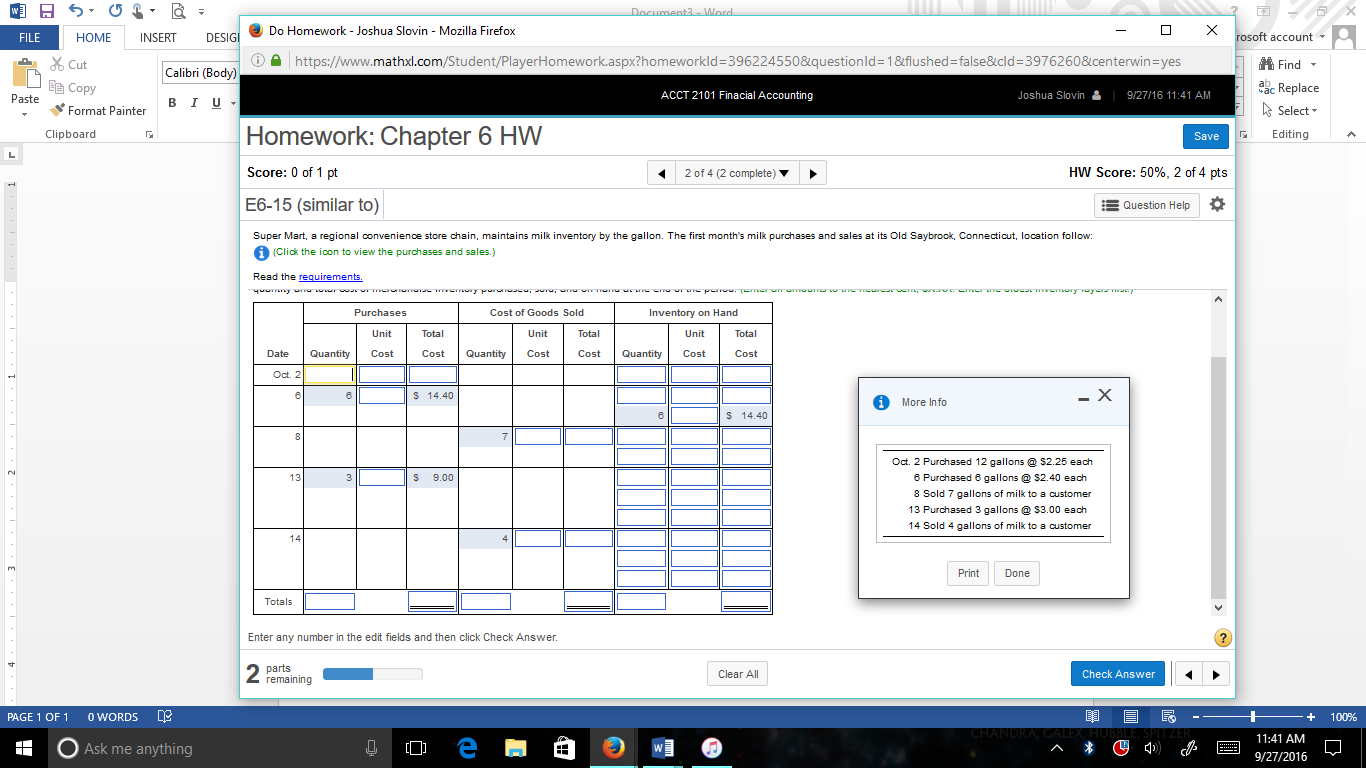
Task: Open the blue info icon next to purchases
Action: click(x=259, y=252)
